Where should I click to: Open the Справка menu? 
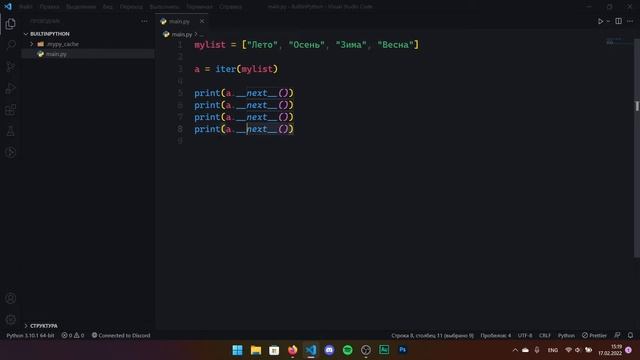pos(230,7)
